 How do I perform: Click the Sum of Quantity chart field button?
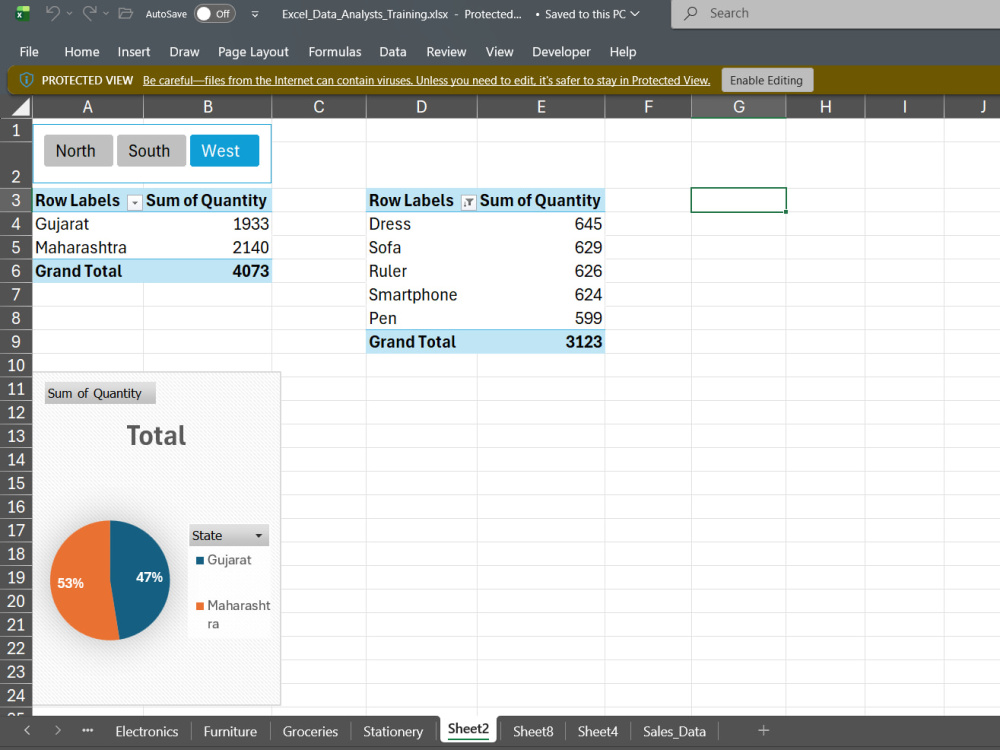click(x=100, y=393)
